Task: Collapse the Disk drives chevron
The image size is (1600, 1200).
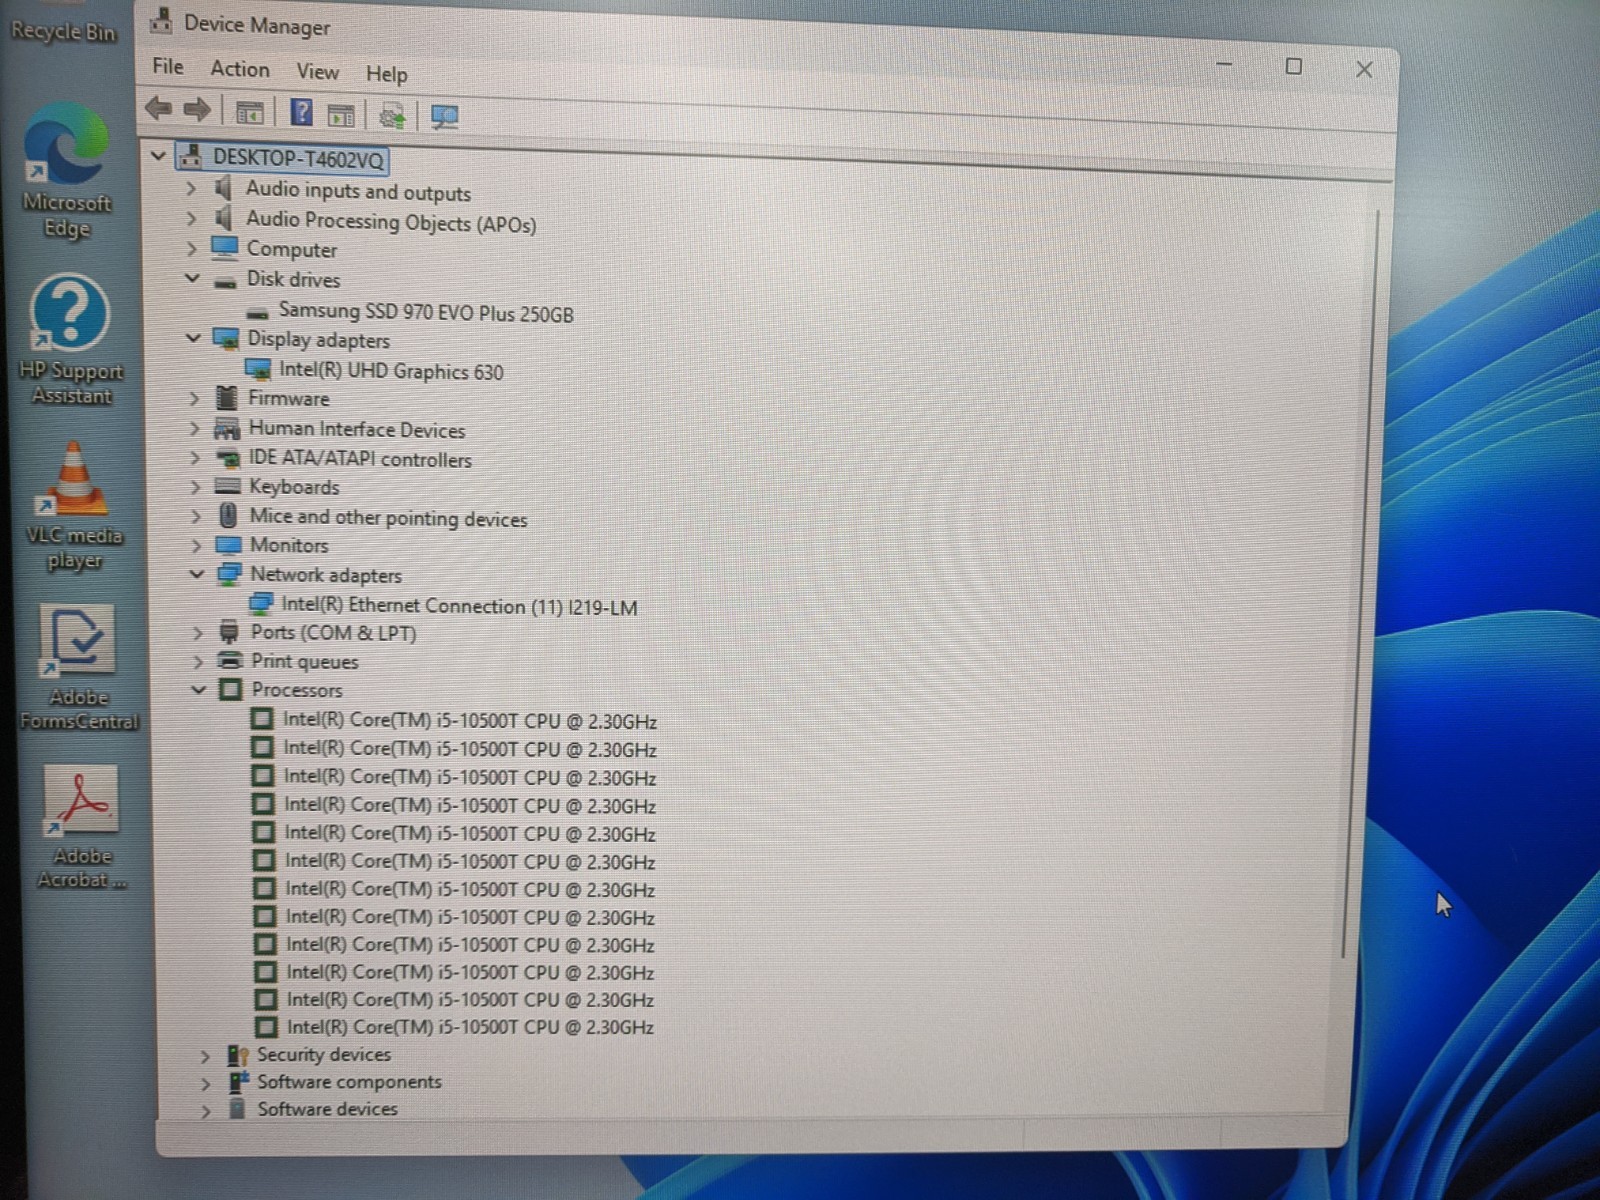Action: [192, 278]
